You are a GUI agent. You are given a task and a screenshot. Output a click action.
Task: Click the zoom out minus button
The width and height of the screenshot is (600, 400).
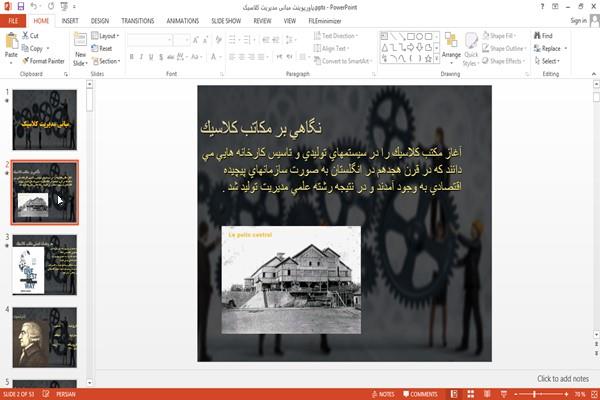(x=515, y=394)
